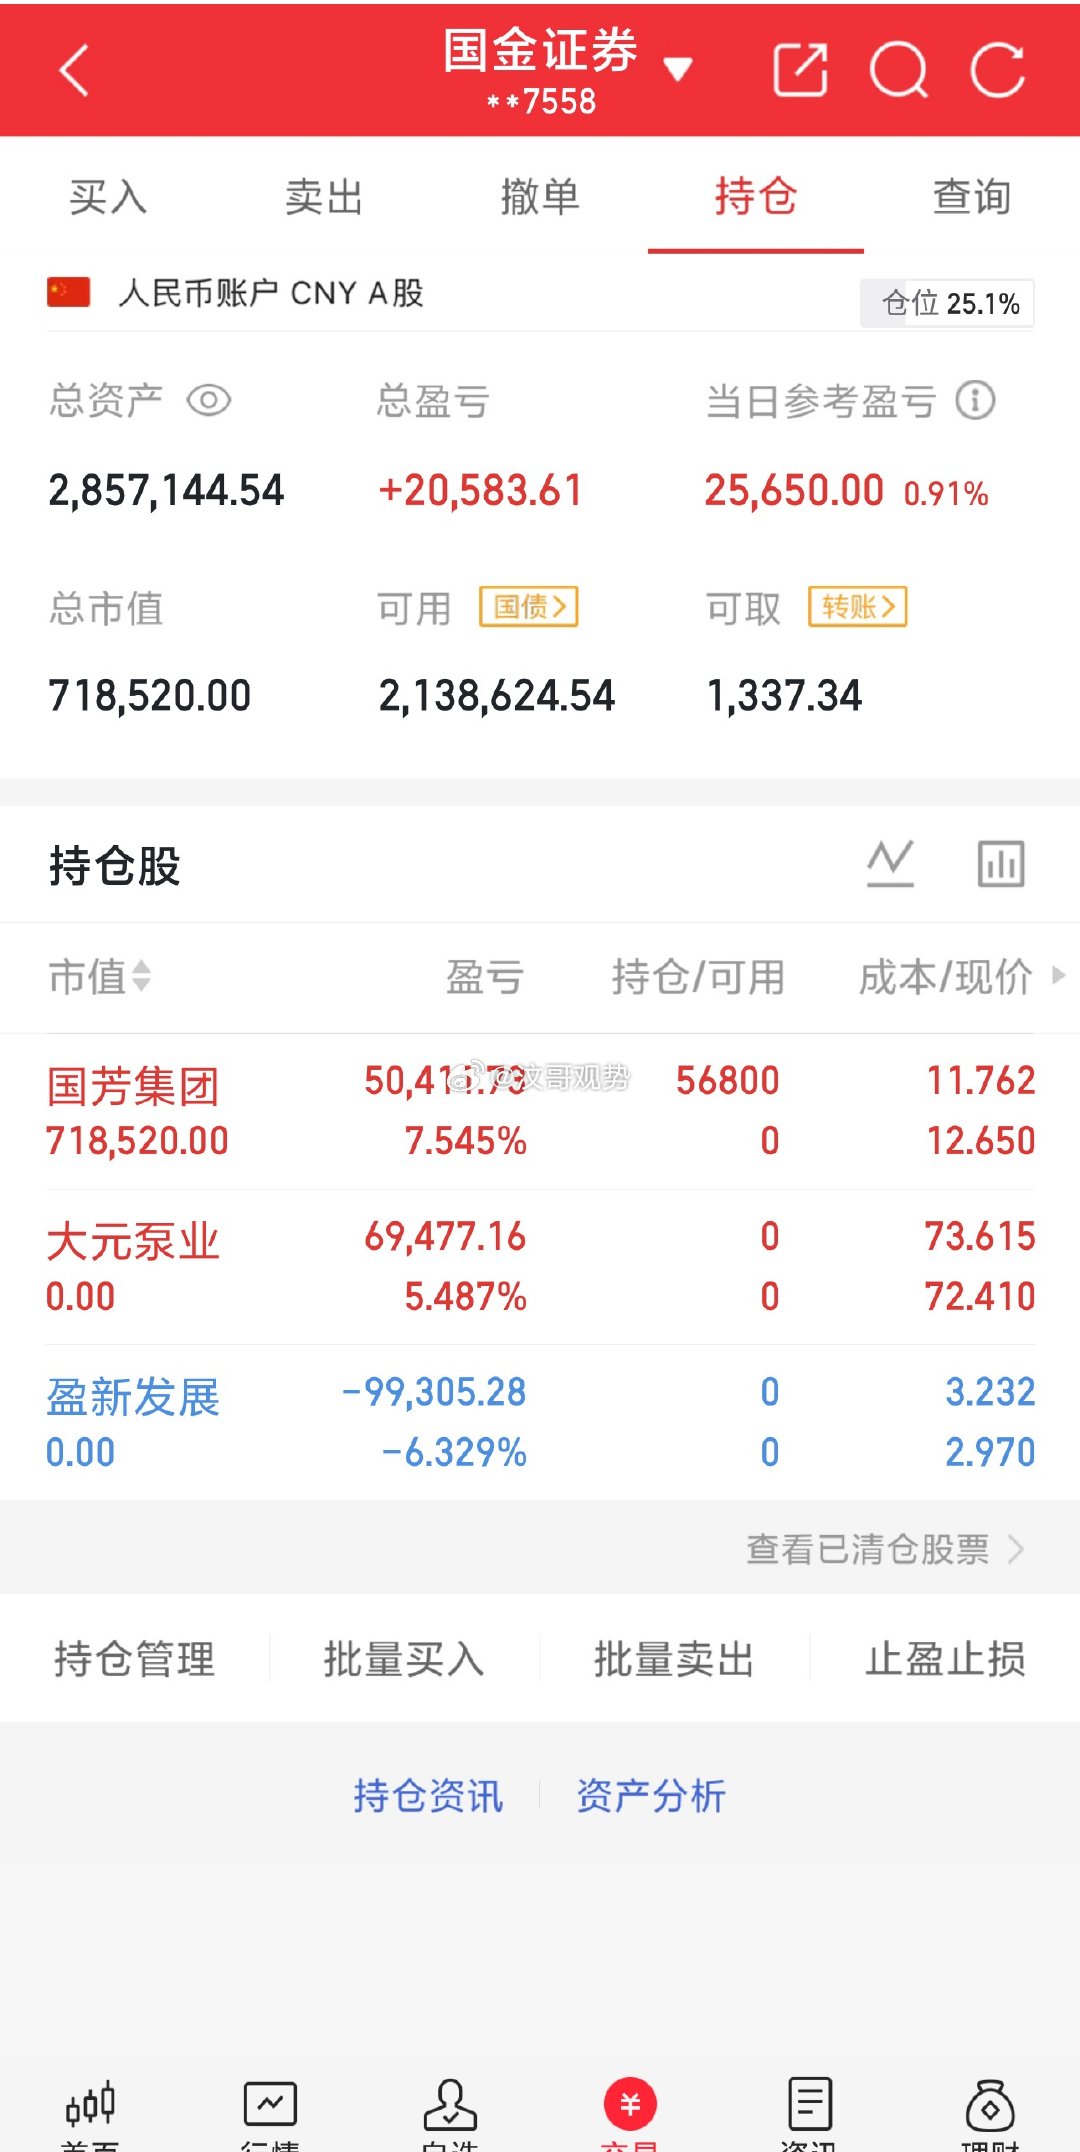Switch to the 查询 tab
The width and height of the screenshot is (1080, 2152).
[972, 196]
